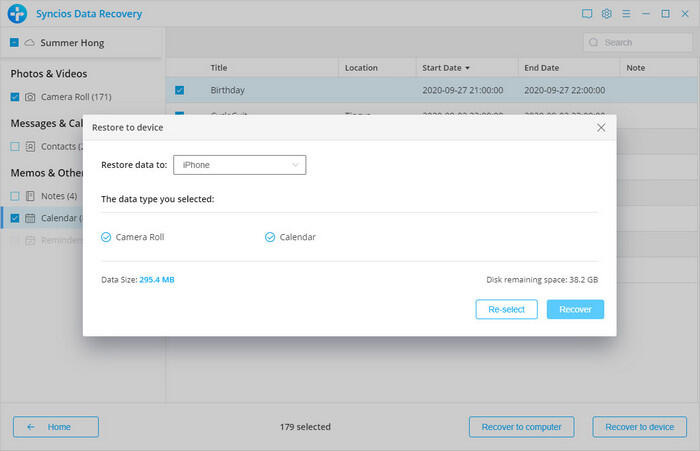Viewport: 700px width, 451px height.
Task: Open the settings gear icon
Action: (x=606, y=14)
